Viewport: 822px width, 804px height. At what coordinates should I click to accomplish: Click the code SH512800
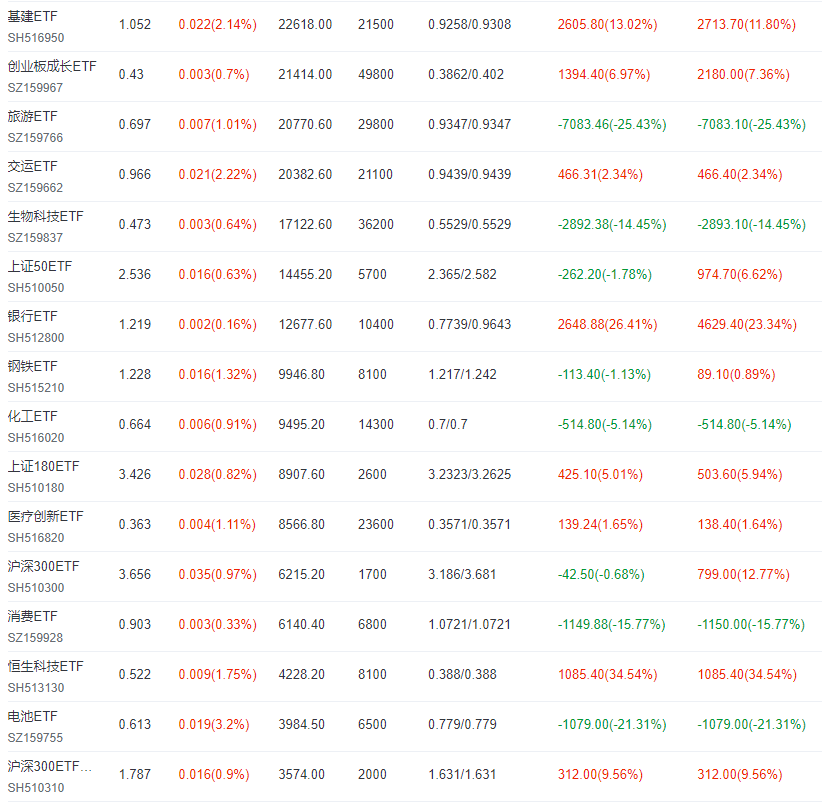(x=36, y=338)
